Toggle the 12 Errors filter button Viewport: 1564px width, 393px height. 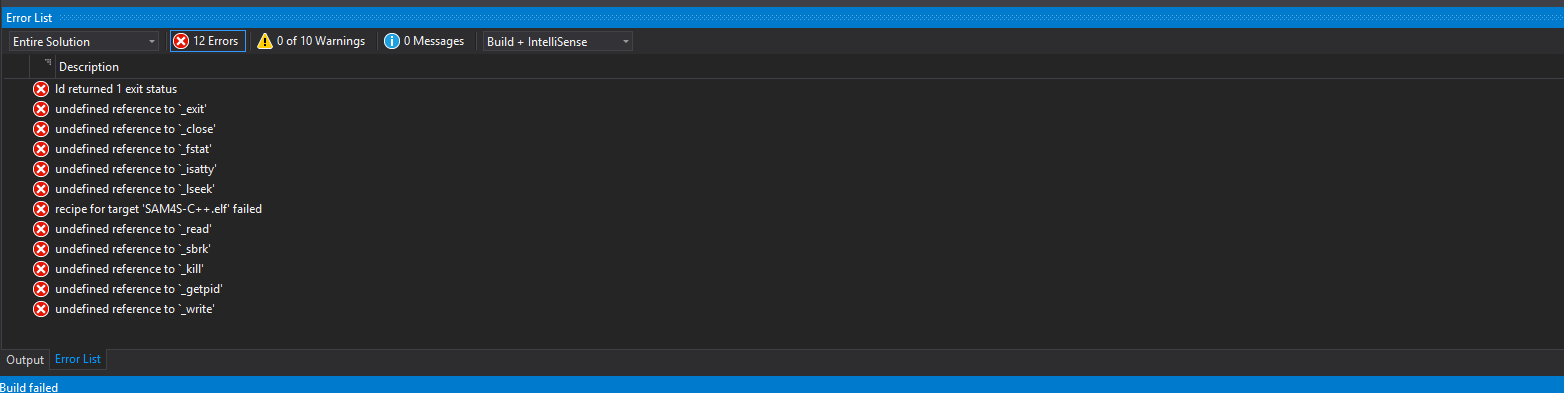coord(207,41)
